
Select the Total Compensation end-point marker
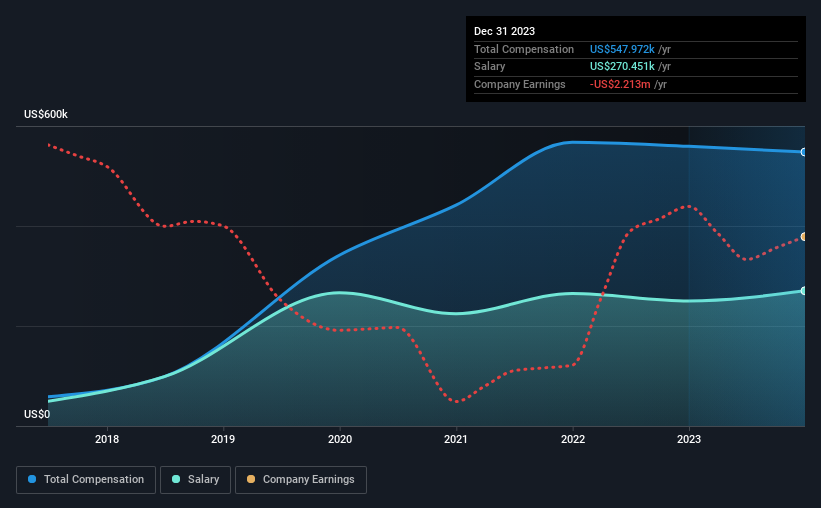pyautogui.click(x=803, y=152)
